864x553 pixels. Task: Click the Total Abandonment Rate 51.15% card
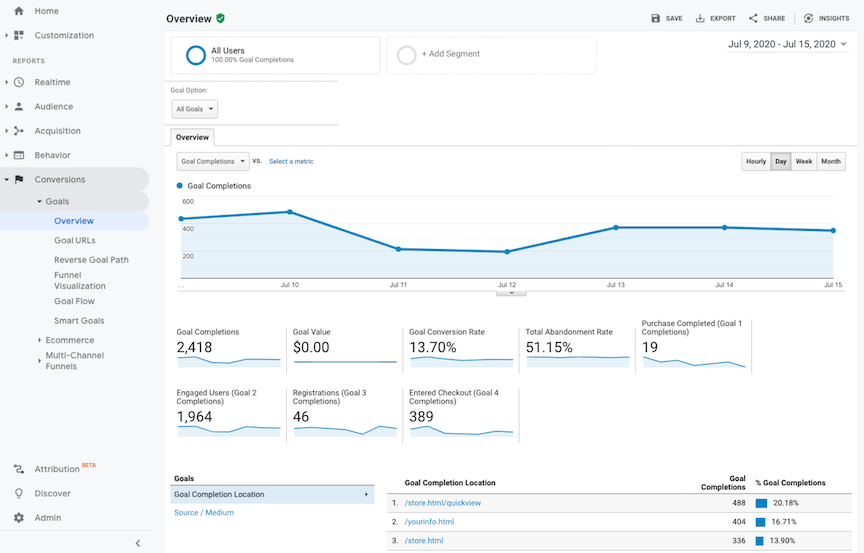click(x=577, y=348)
